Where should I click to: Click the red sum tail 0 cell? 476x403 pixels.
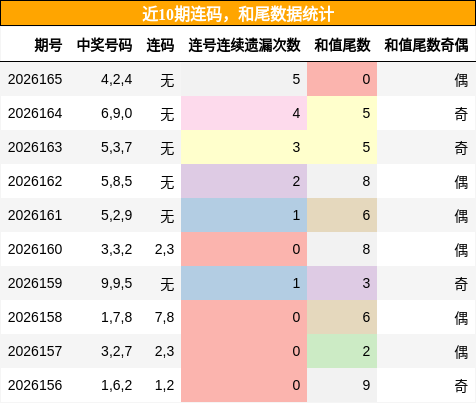(x=342, y=79)
